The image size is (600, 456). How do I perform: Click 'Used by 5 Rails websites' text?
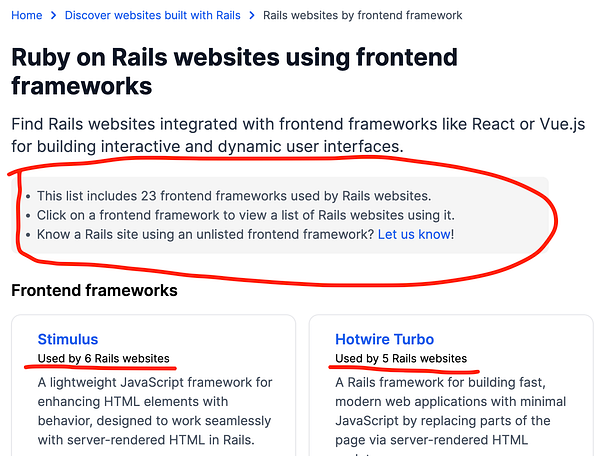[x=401, y=358]
